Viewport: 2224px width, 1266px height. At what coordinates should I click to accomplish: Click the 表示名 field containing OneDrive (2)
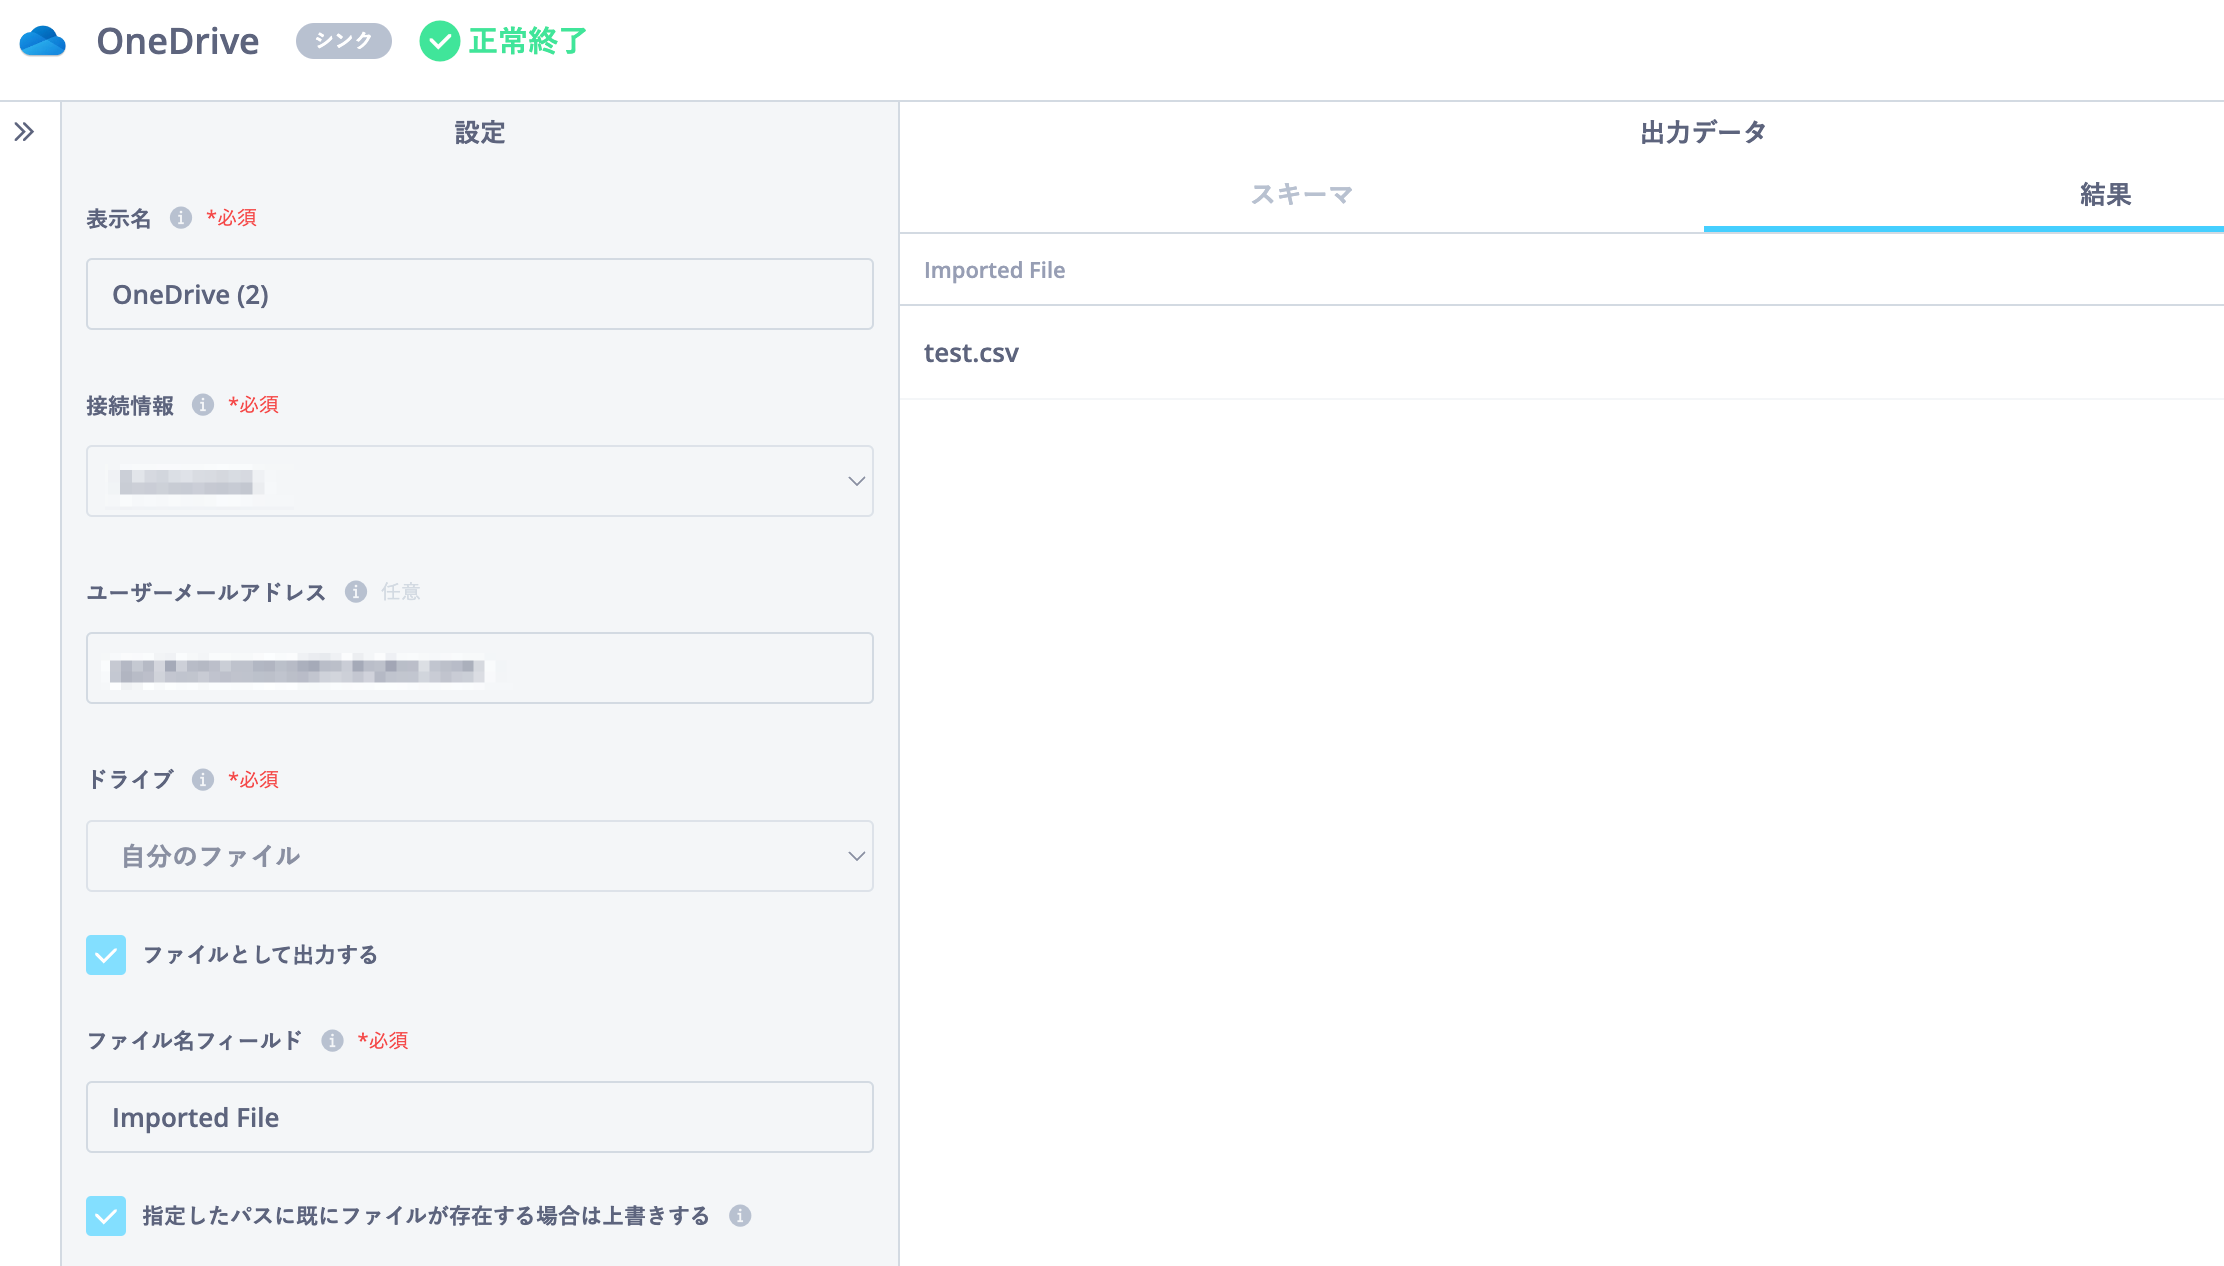(x=480, y=294)
